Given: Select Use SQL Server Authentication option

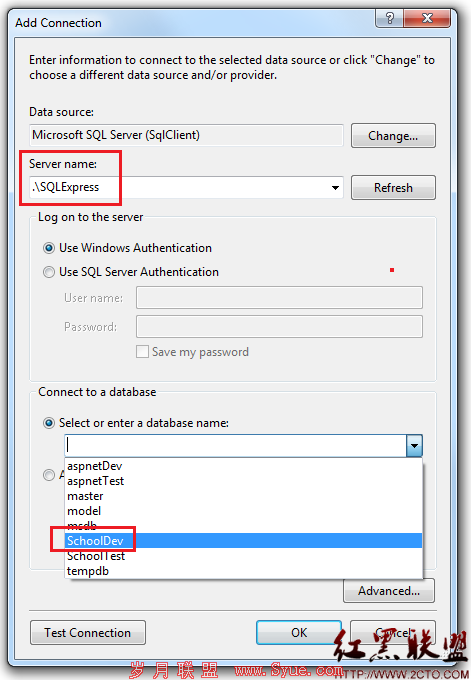Looking at the screenshot, I should point(49,272).
